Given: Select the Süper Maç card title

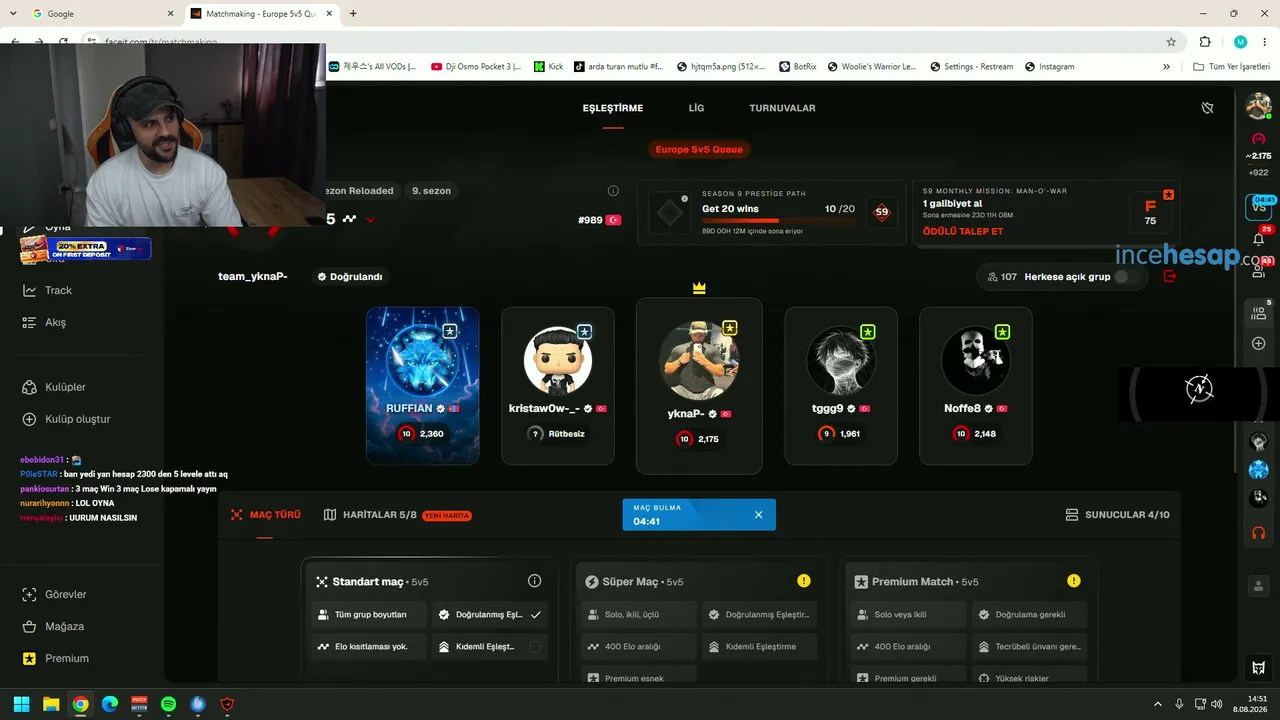Looking at the screenshot, I should pos(631,582).
